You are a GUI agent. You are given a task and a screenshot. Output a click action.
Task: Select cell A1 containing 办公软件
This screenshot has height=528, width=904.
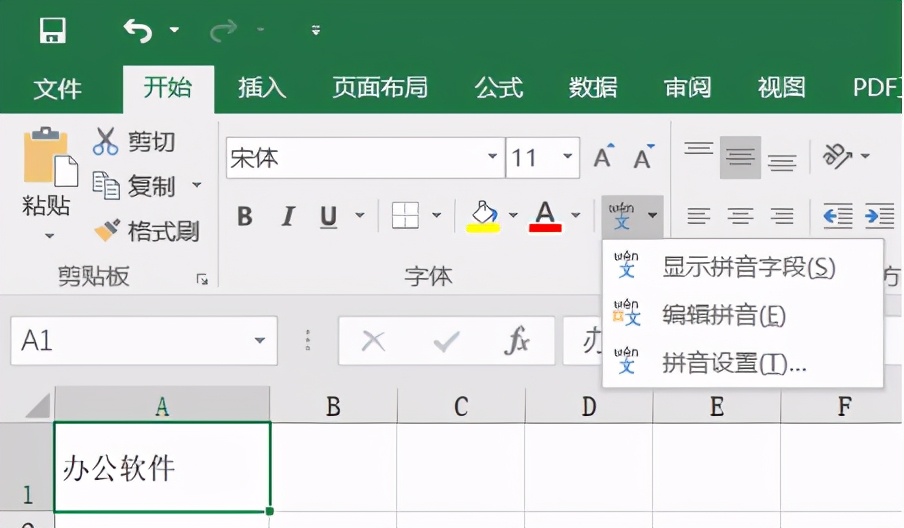(x=162, y=467)
